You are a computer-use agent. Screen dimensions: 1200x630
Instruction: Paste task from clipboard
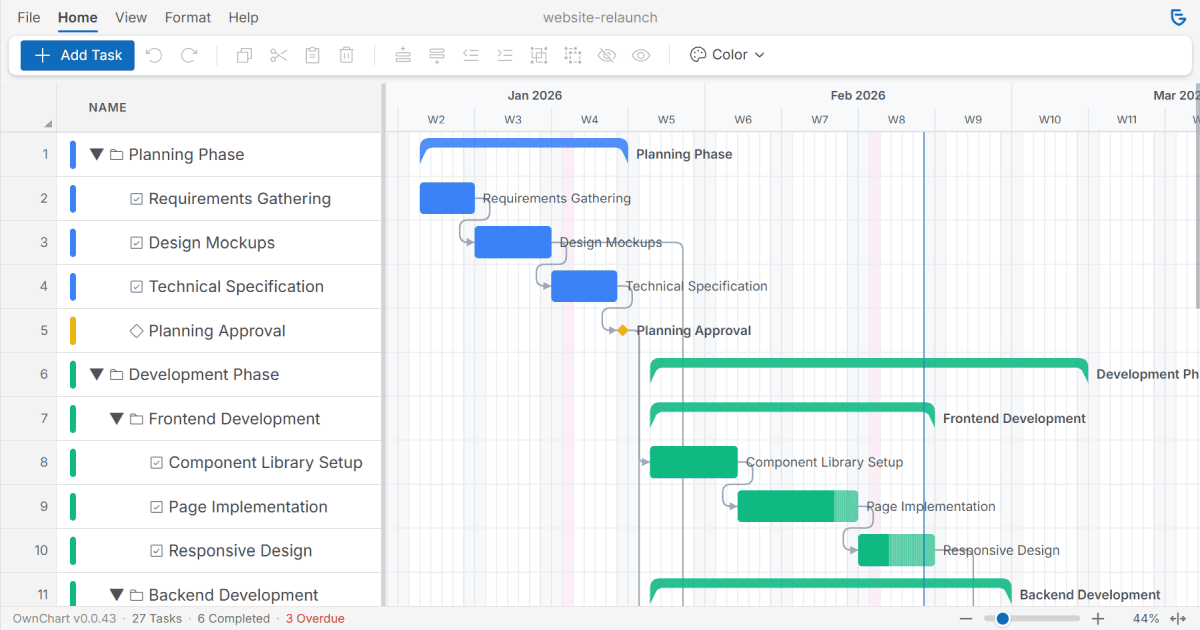(312, 55)
